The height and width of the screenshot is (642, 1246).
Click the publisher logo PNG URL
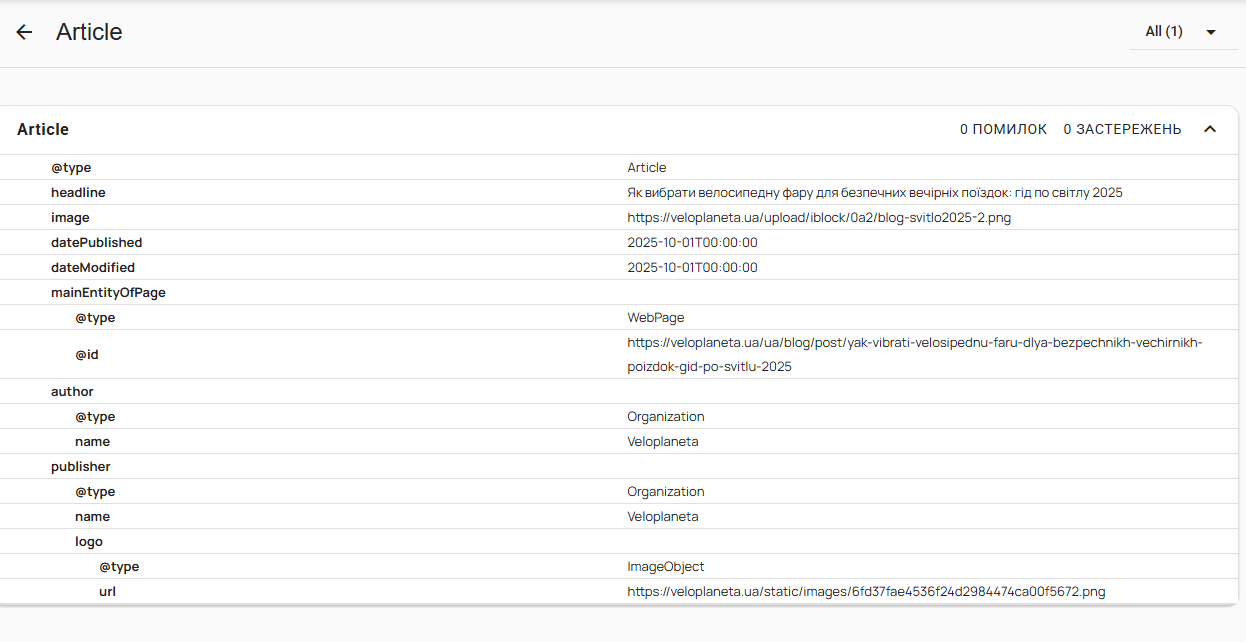[866, 591]
